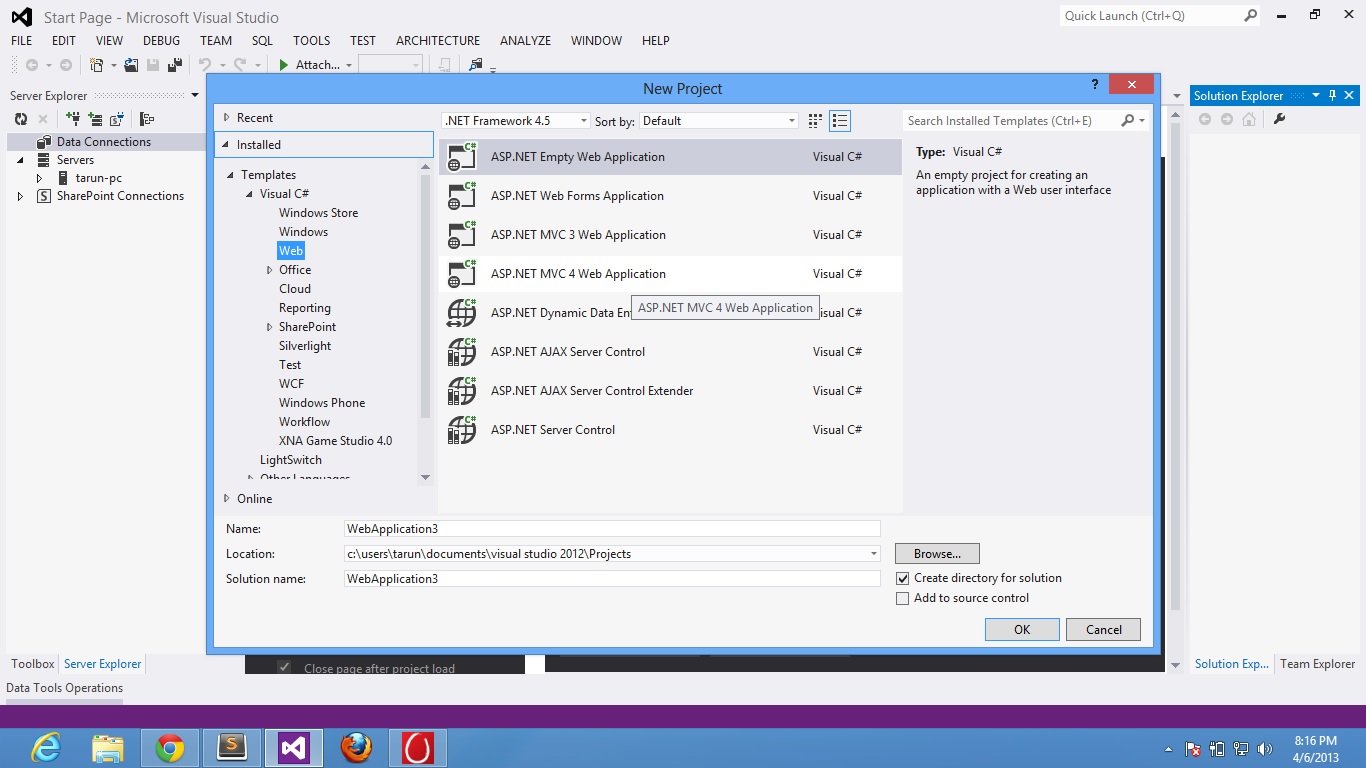Expand the SharePoint template node
The width and height of the screenshot is (1366, 768).
[270, 327]
